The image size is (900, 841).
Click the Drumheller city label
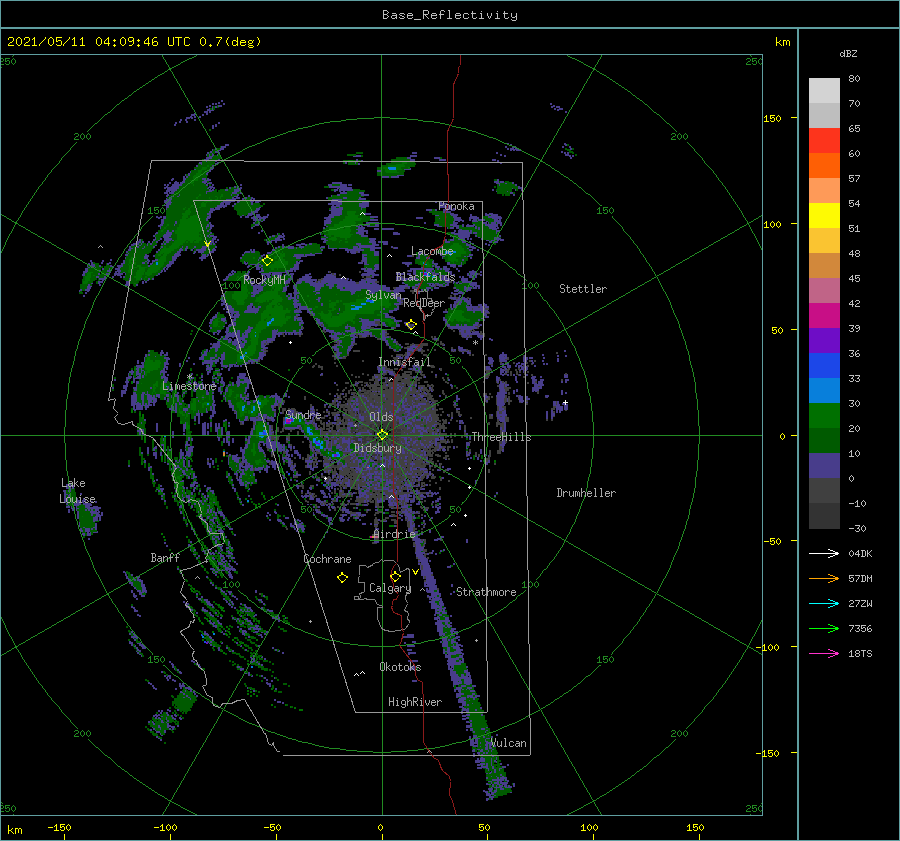coord(586,493)
